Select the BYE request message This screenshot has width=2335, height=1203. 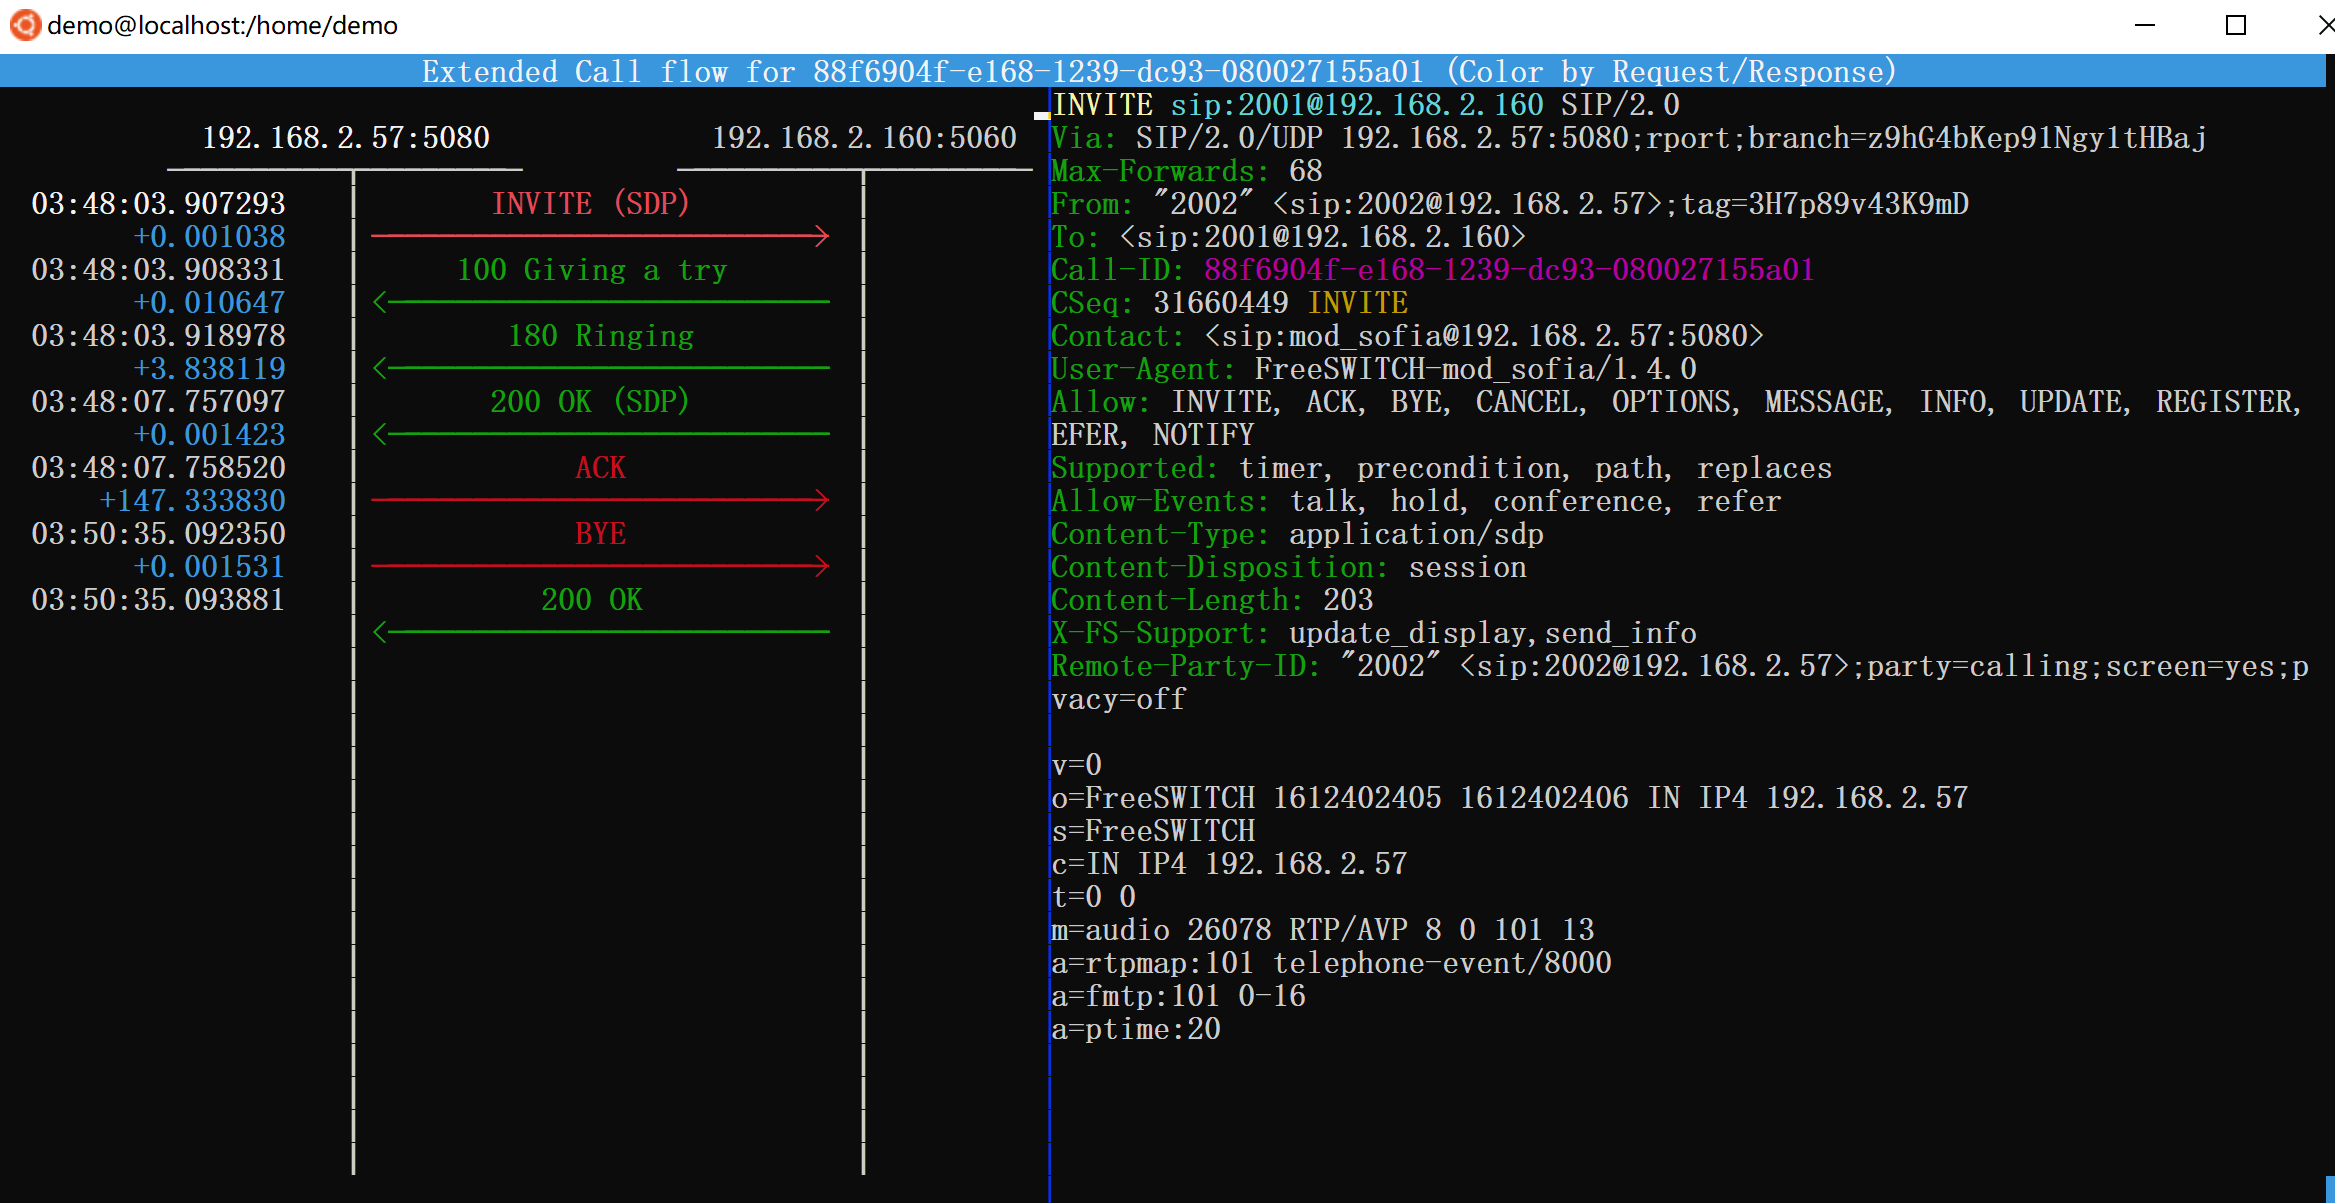click(x=600, y=534)
